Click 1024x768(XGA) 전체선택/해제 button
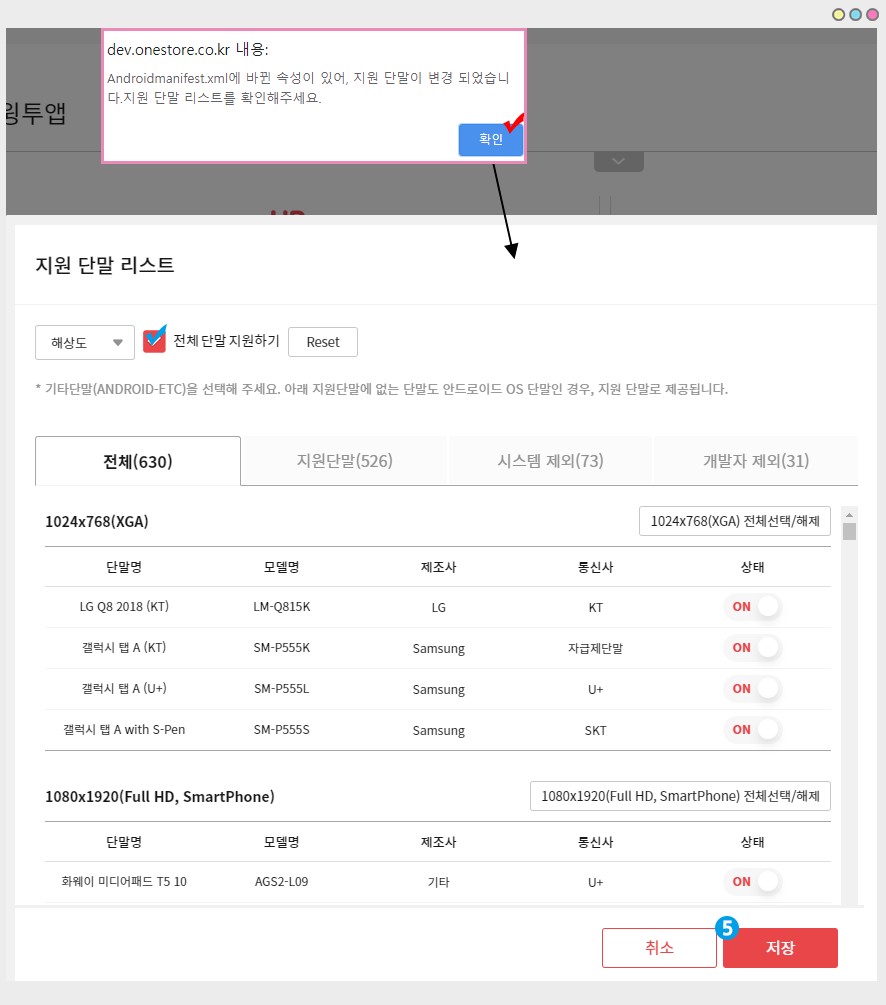This screenshot has height=1005, width=886. point(734,520)
